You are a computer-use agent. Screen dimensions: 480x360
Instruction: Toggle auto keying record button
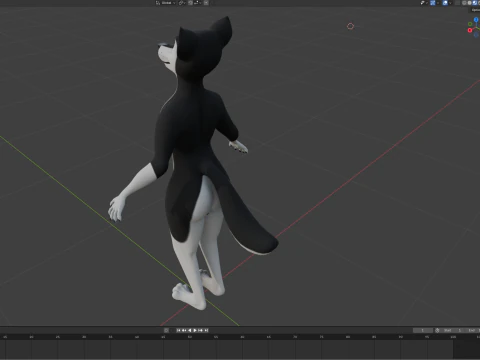coord(166,330)
